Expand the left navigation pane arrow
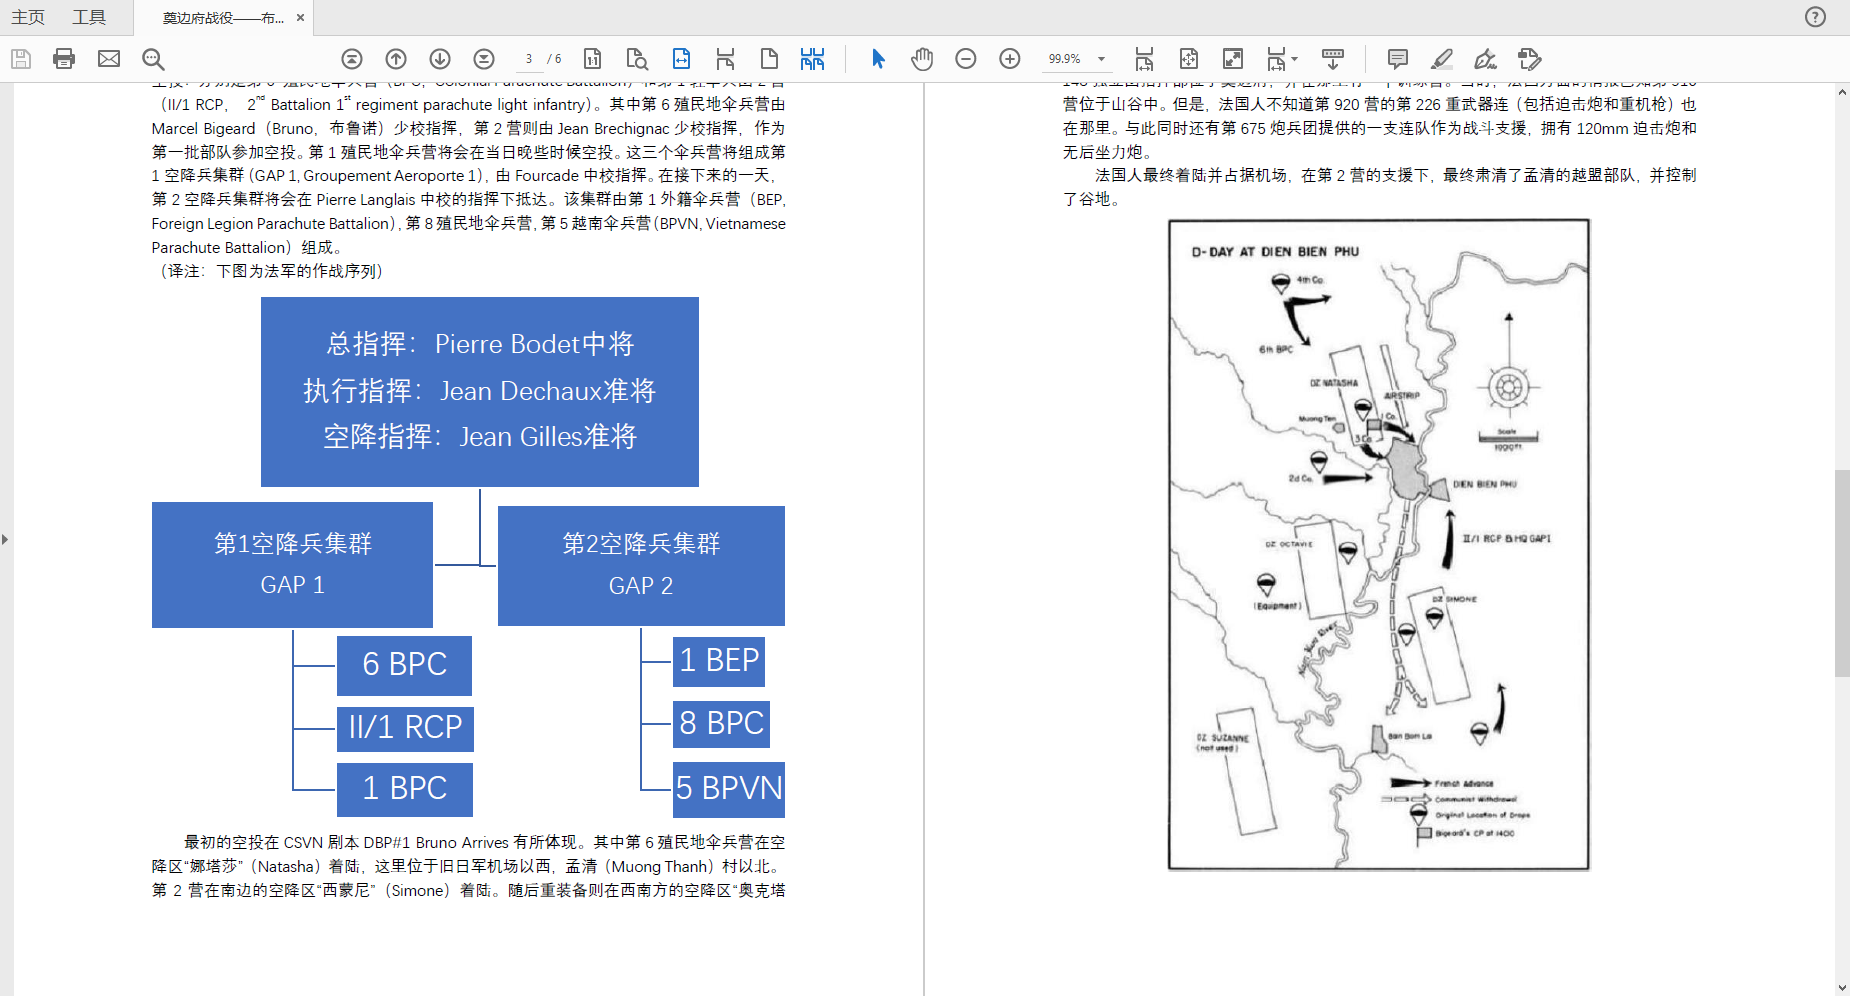 [5, 540]
